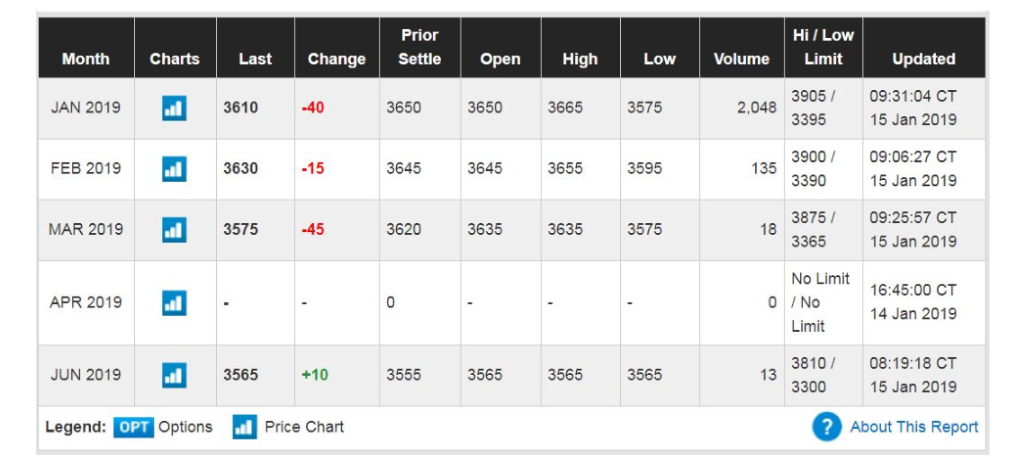
Task: Open price chart for APR 2019
Action: pyautogui.click(x=174, y=302)
